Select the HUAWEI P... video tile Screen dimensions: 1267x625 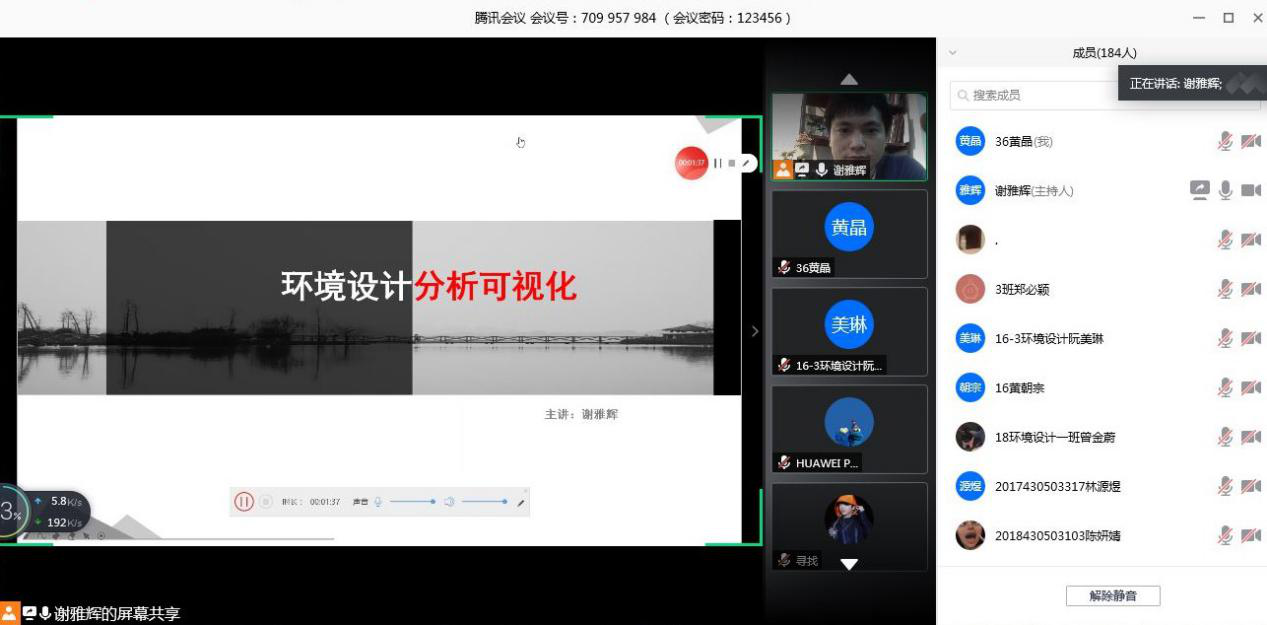849,429
